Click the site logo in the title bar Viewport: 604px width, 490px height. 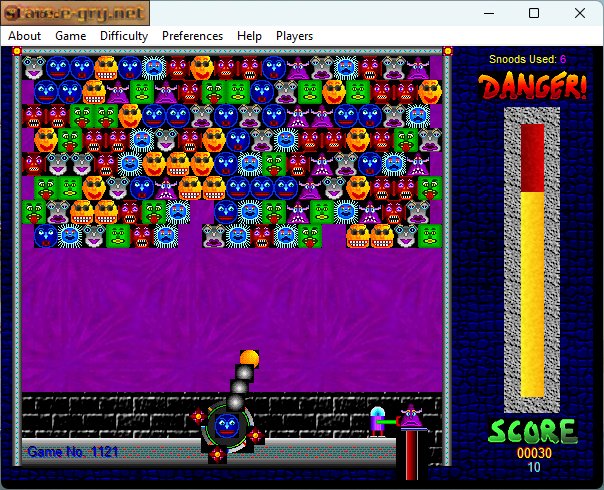[75, 13]
